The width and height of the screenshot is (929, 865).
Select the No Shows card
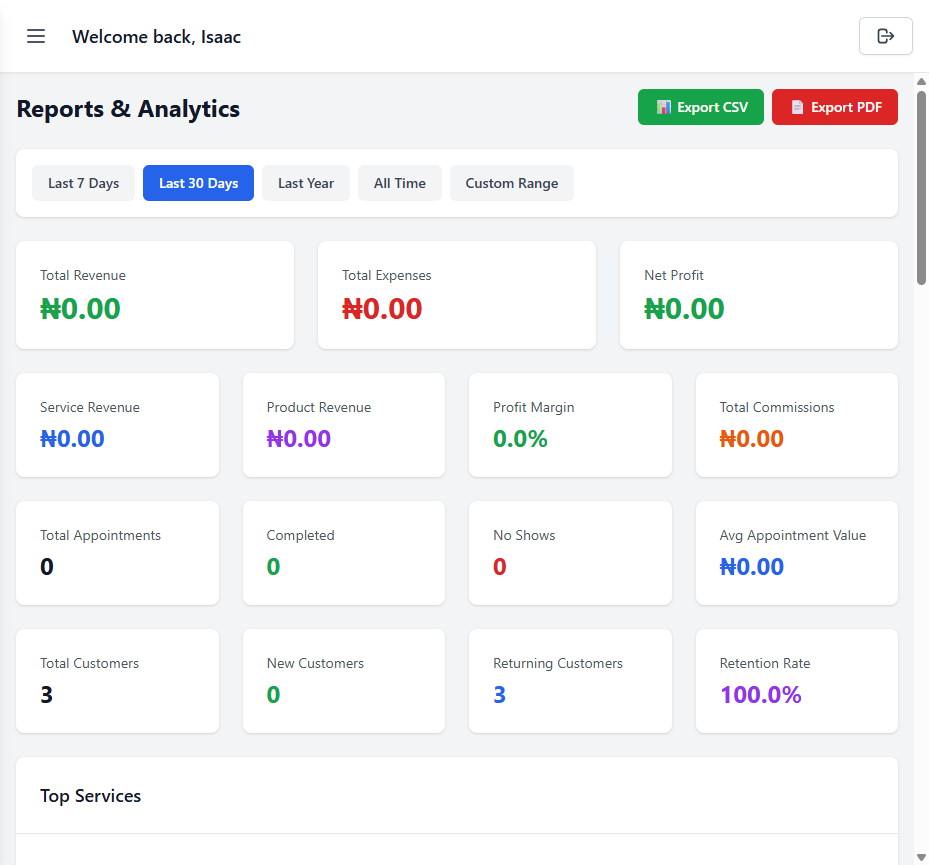(x=570, y=553)
